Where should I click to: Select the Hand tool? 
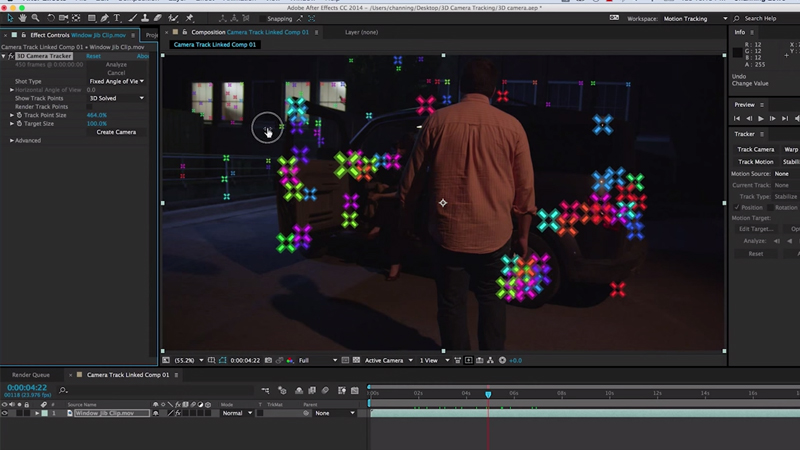tap(22, 18)
